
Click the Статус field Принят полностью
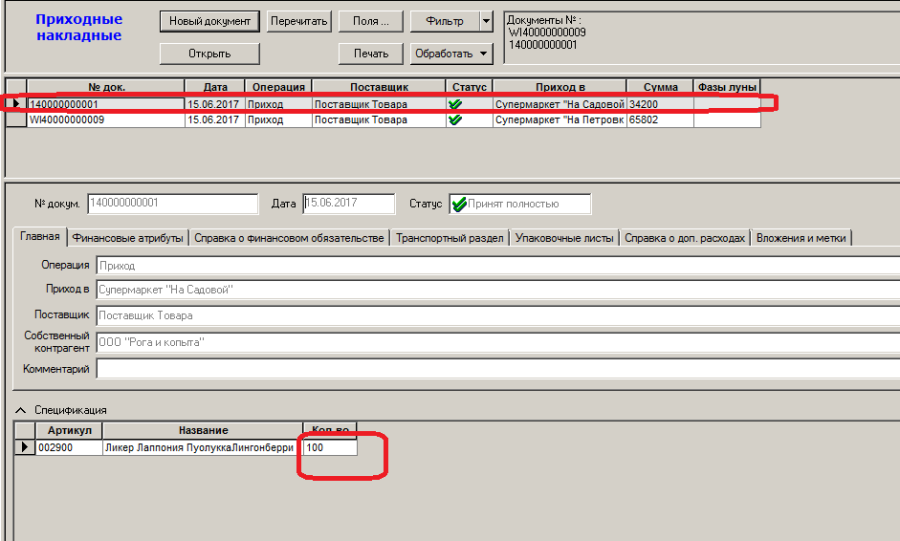[520, 204]
